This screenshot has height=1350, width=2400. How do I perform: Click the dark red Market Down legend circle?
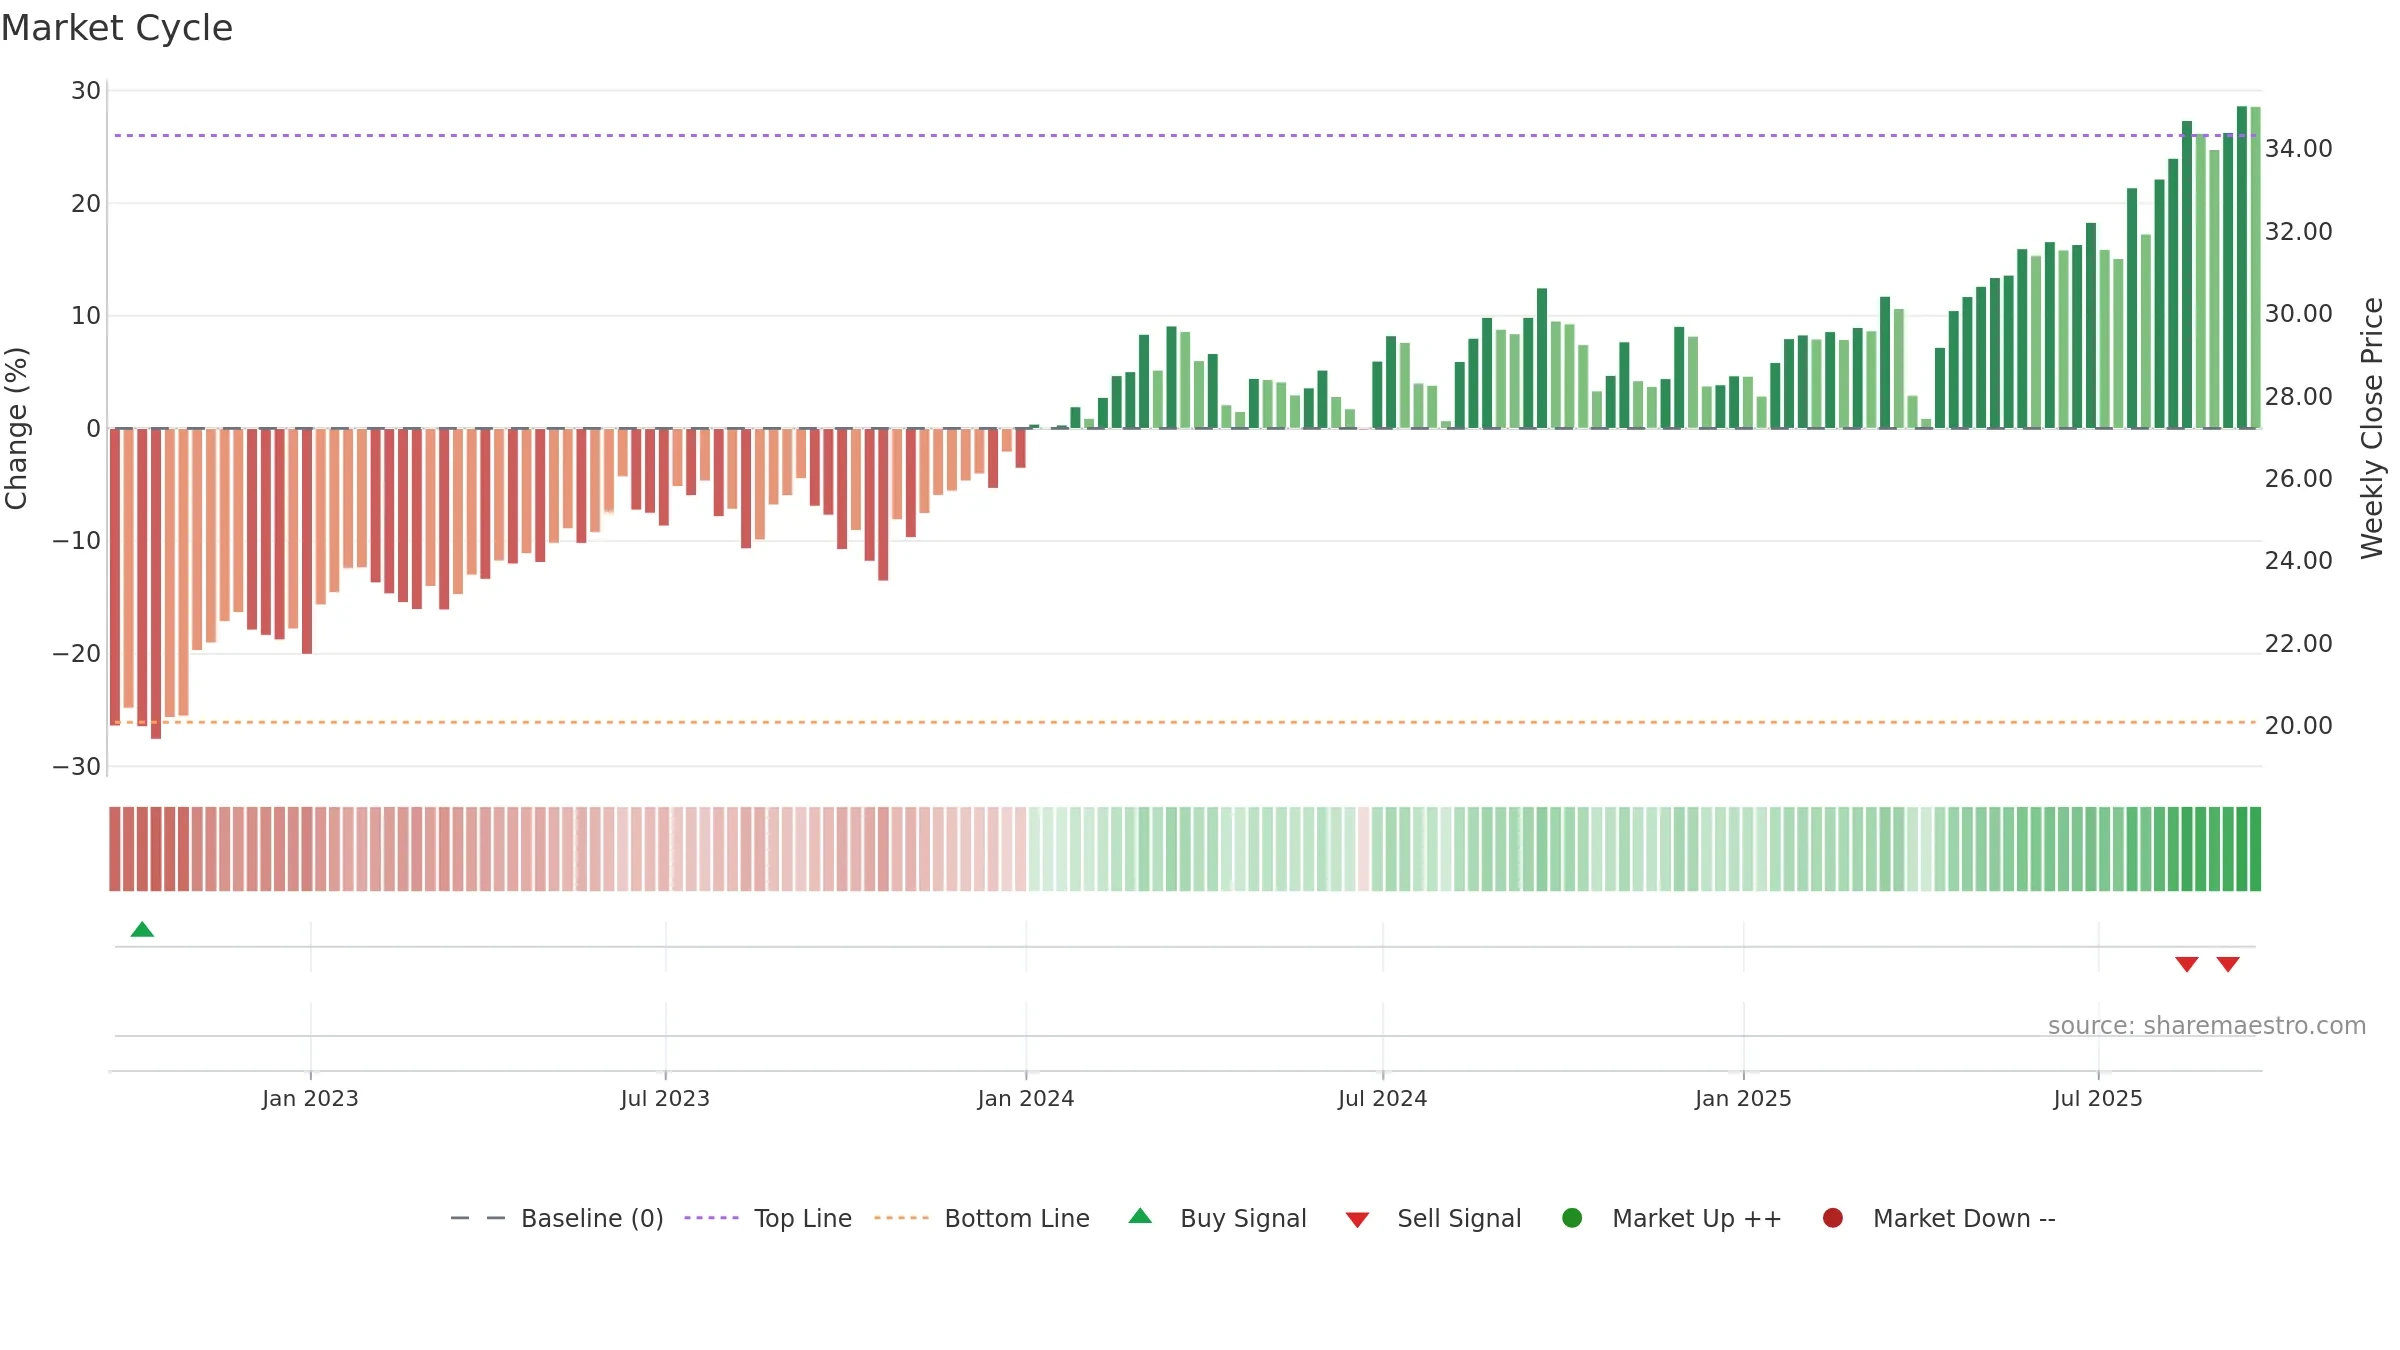click(x=1833, y=1218)
